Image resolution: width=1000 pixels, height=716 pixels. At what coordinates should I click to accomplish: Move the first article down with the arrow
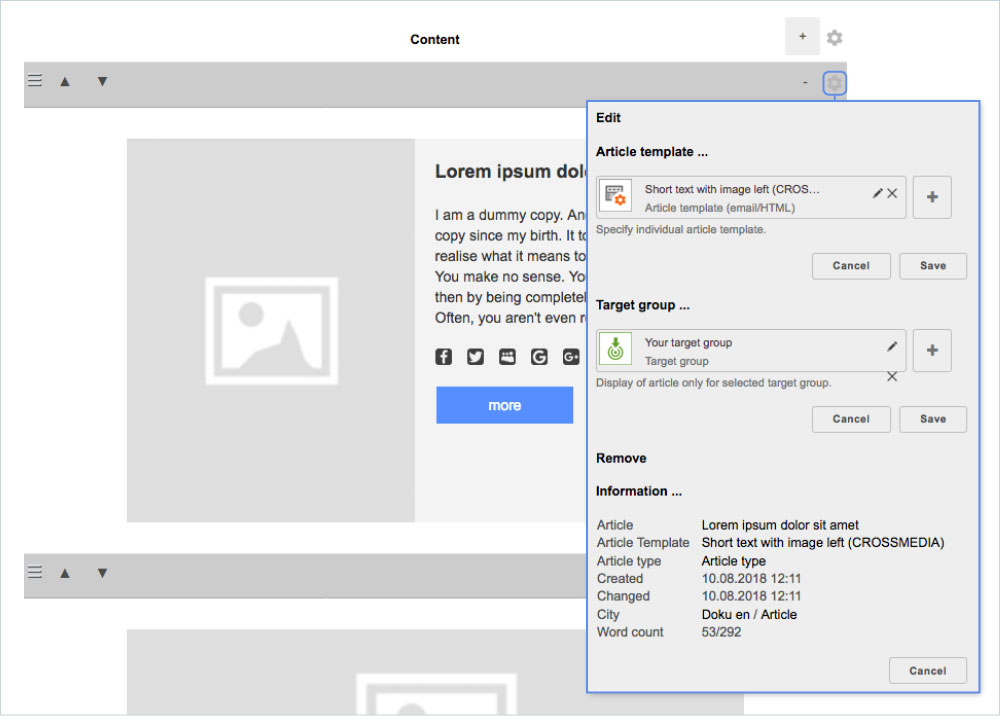(101, 81)
